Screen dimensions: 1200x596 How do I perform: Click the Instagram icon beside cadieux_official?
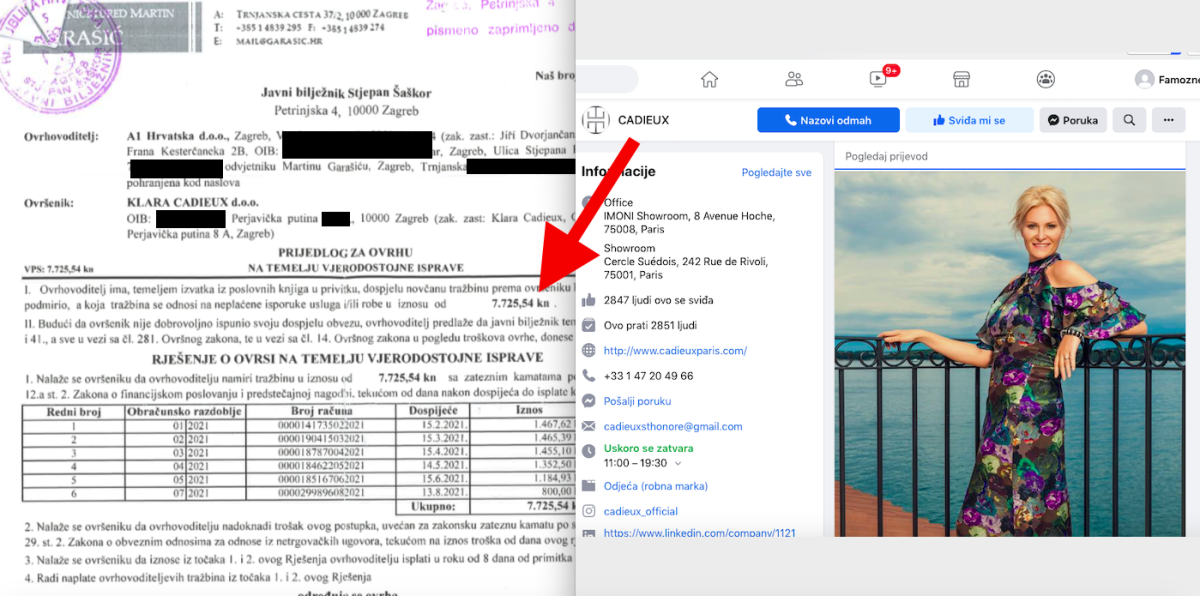pos(589,511)
